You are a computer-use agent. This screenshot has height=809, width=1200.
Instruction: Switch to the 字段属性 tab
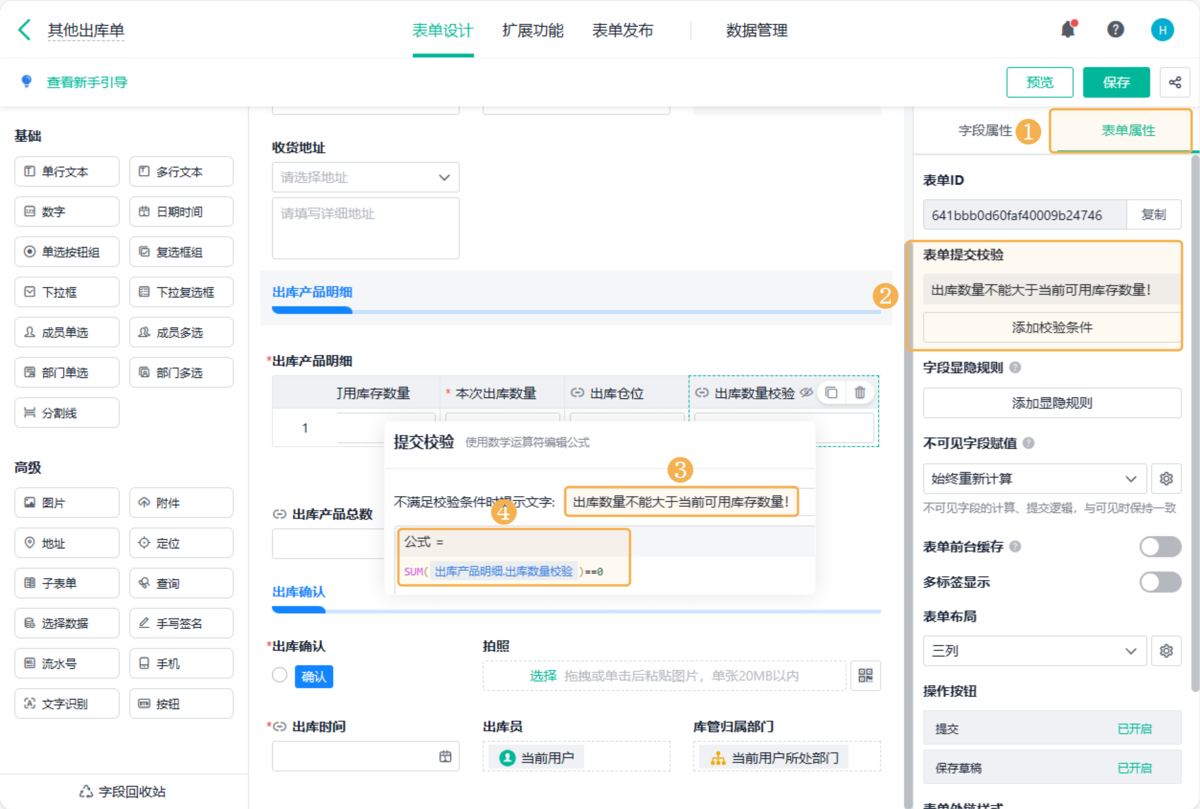[x=985, y=130]
